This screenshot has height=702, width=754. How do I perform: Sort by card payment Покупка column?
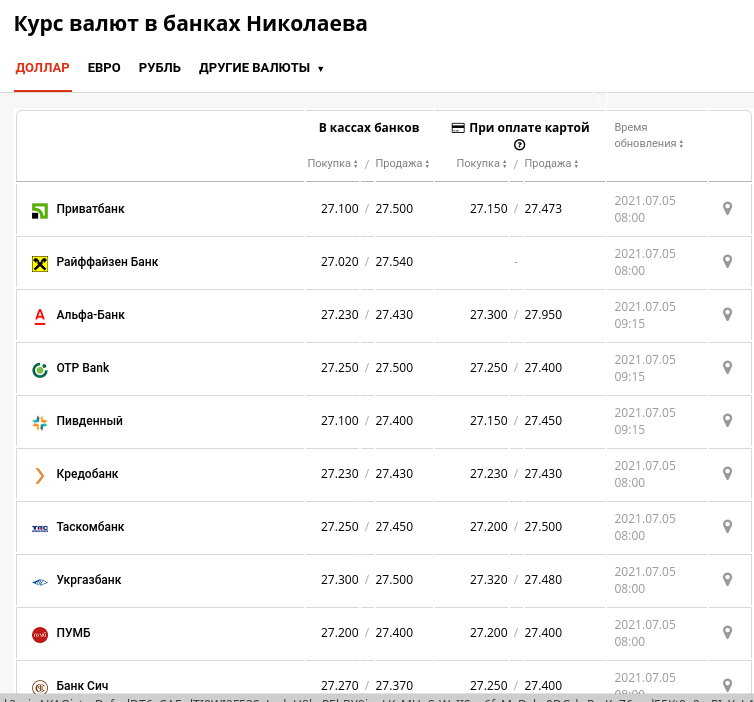click(481, 163)
